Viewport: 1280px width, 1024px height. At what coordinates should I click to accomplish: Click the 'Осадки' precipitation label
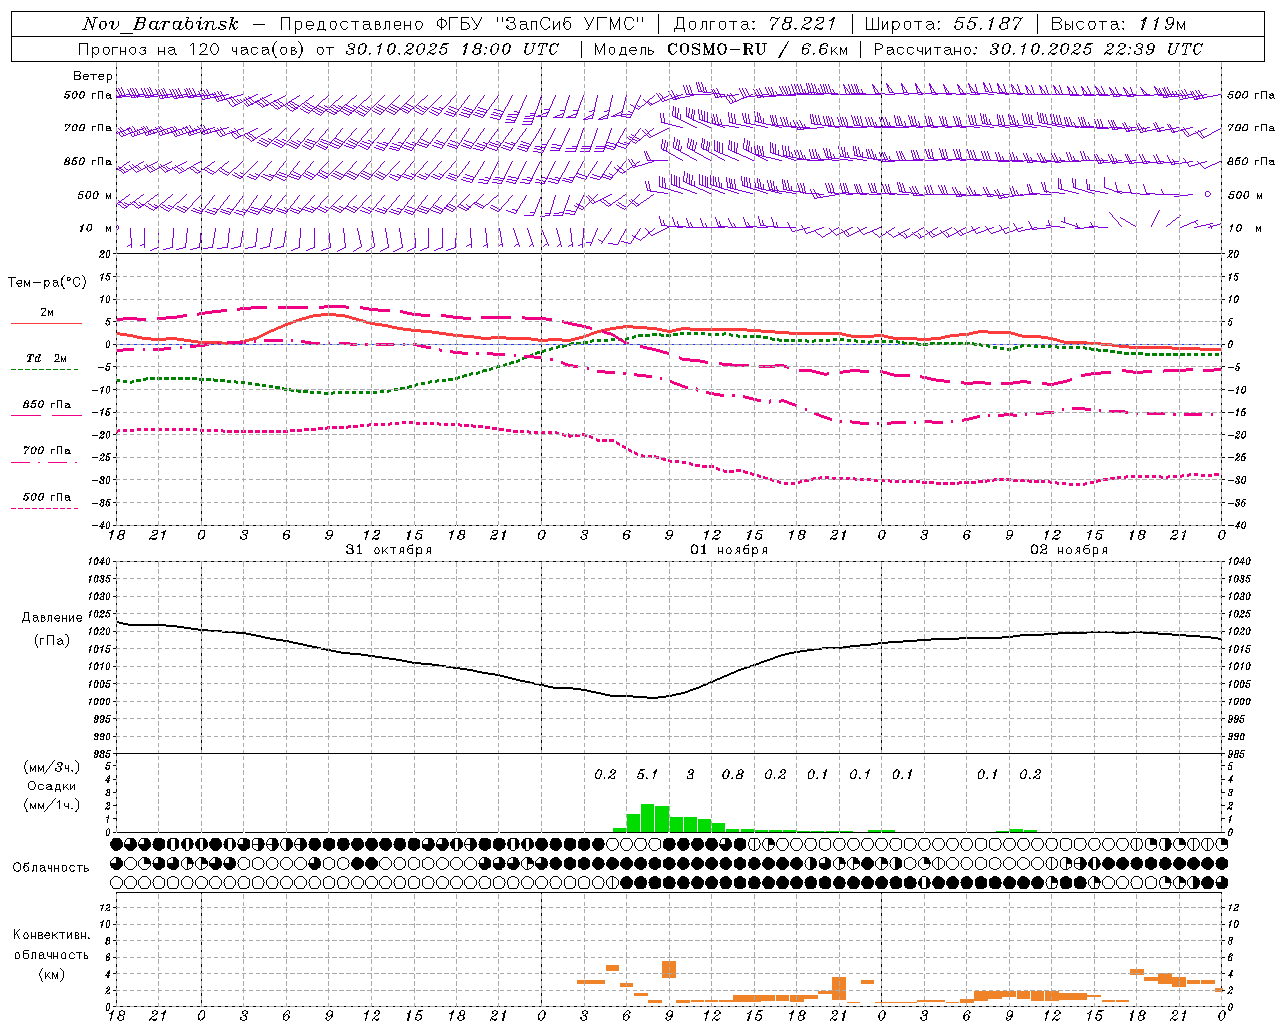pos(52,786)
